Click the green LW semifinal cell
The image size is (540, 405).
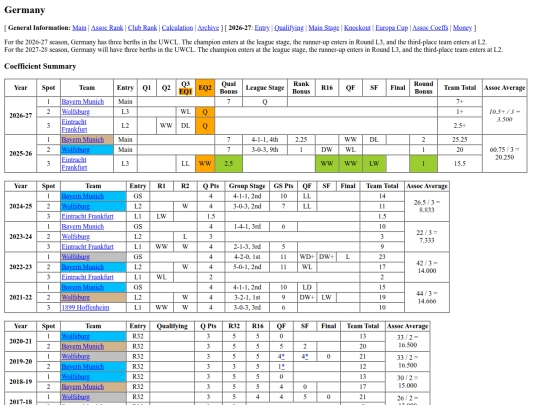click(x=374, y=164)
